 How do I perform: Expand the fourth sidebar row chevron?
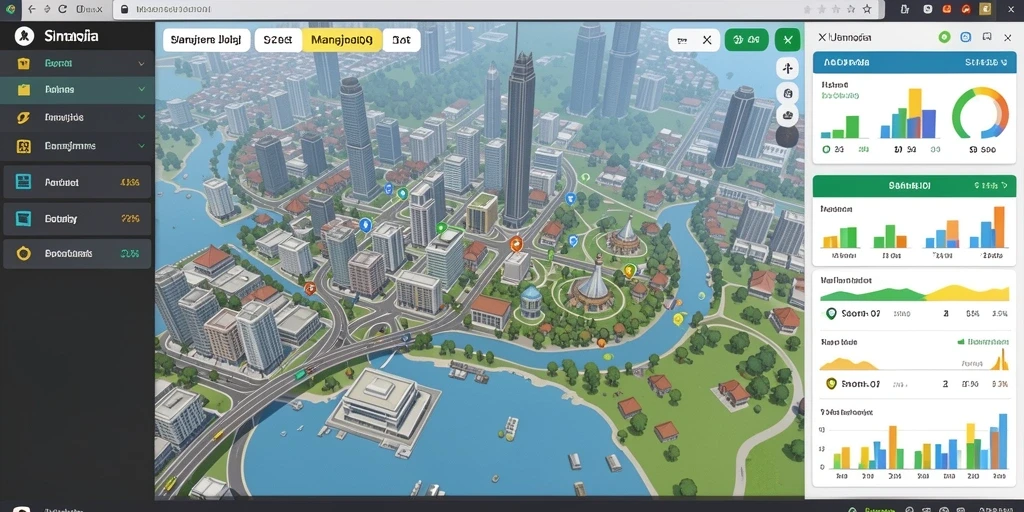141,146
